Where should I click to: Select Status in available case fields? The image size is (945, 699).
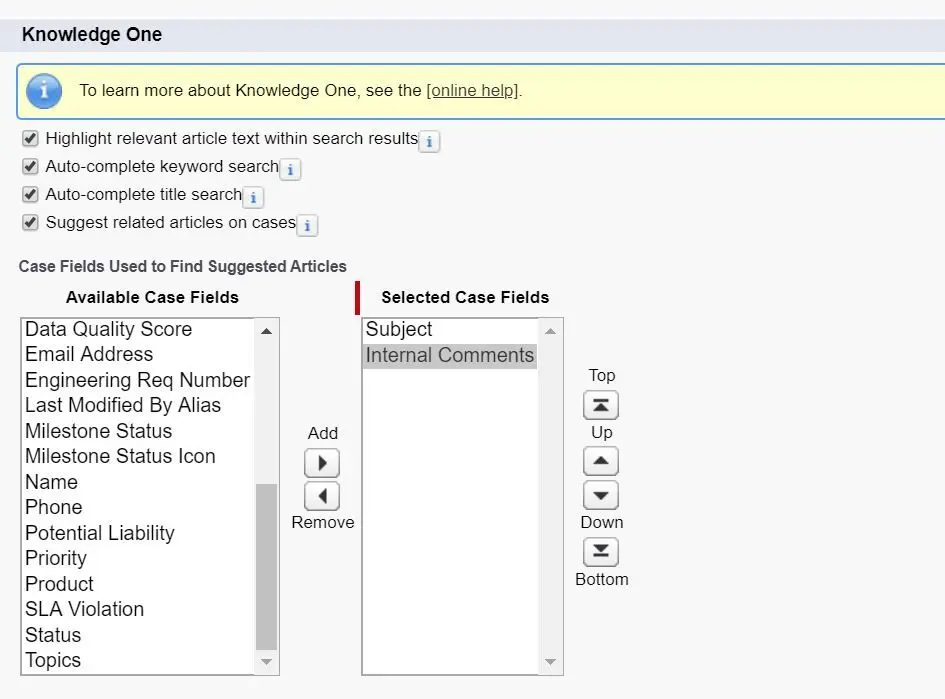[x=138, y=635]
